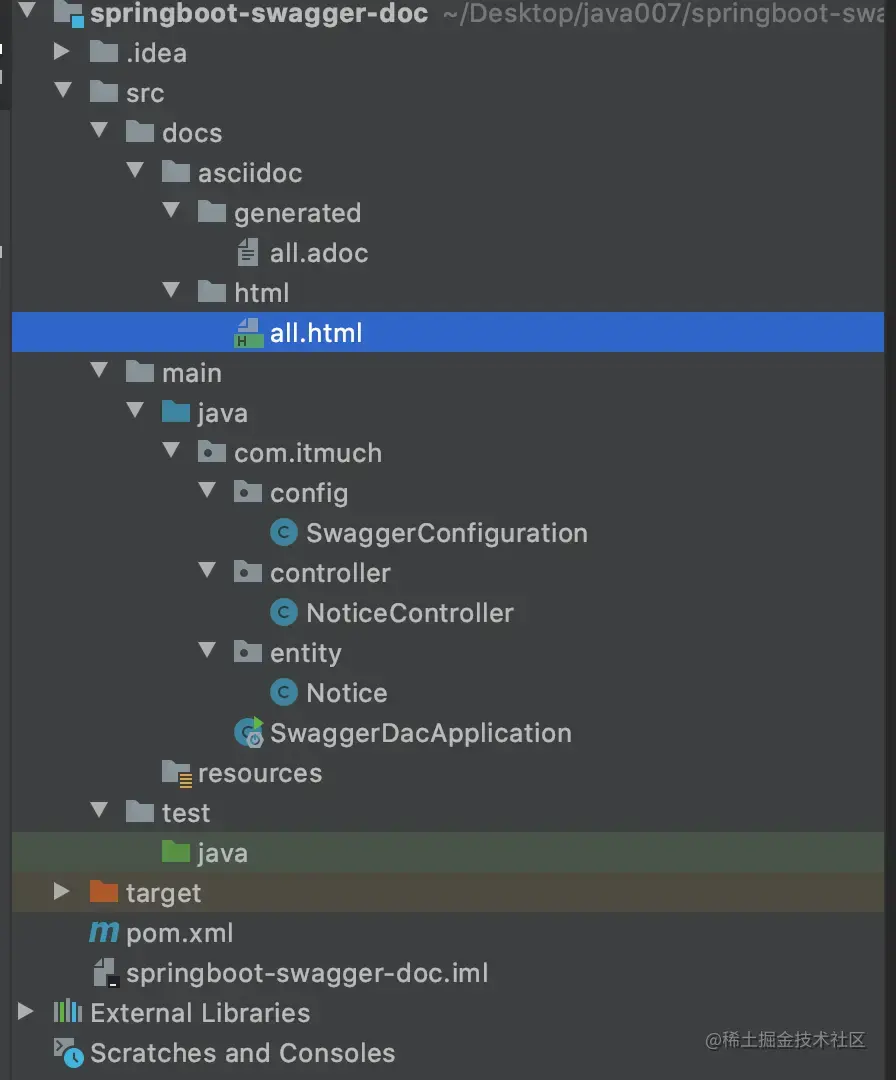The width and height of the screenshot is (896, 1080).
Task: Expand the target folder
Action: [x=62, y=892]
